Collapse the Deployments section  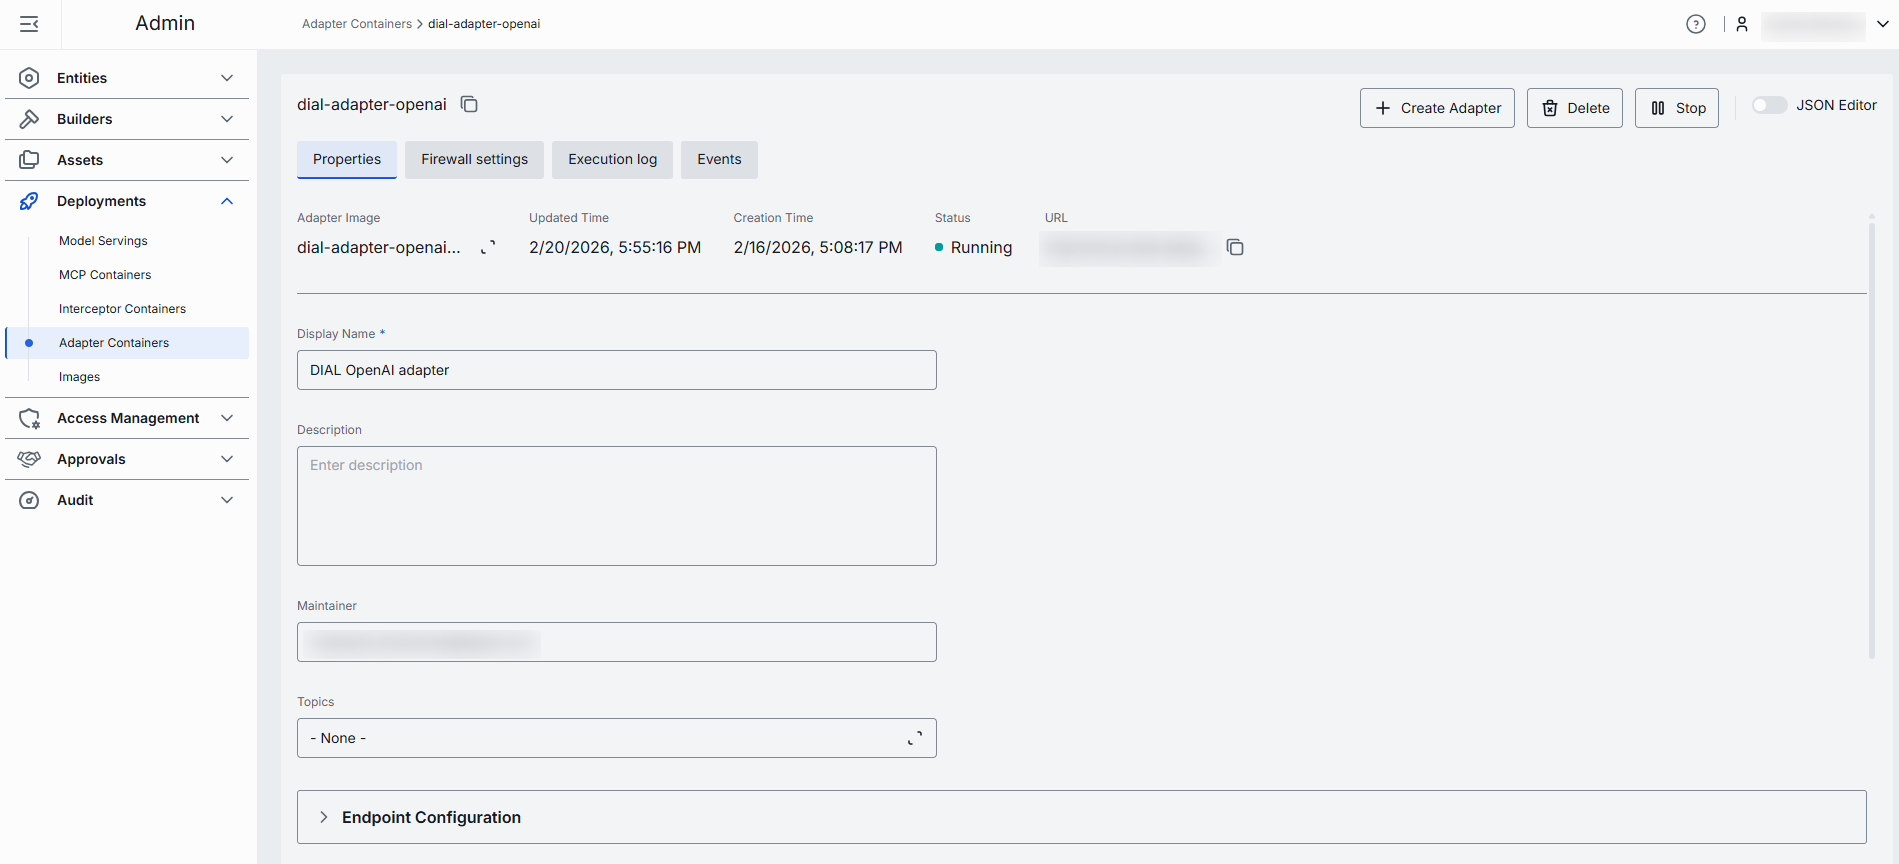(x=227, y=201)
